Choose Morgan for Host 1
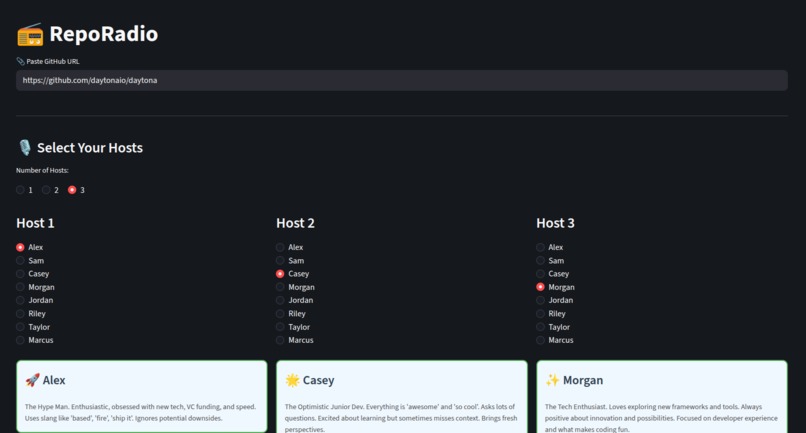Screen dimensions: 806x433 [35, 287]
